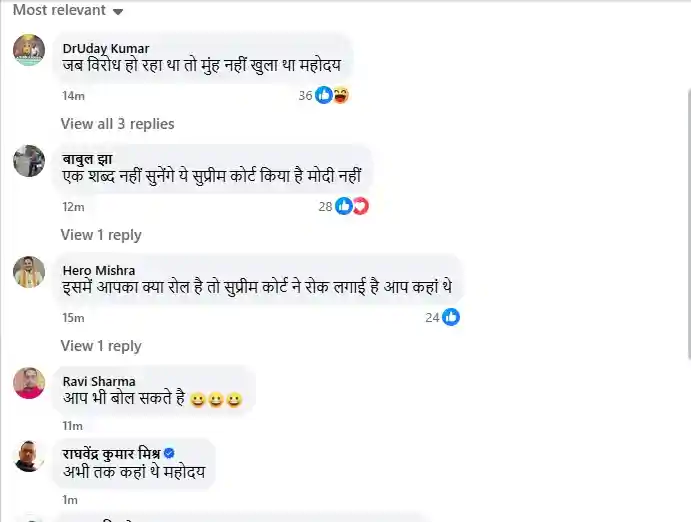This screenshot has width=691, height=522.
Task: Click राघवेंद्र कुमार मिश्र's profile avatar
Action: pyautogui.click(x=29, y=456)
